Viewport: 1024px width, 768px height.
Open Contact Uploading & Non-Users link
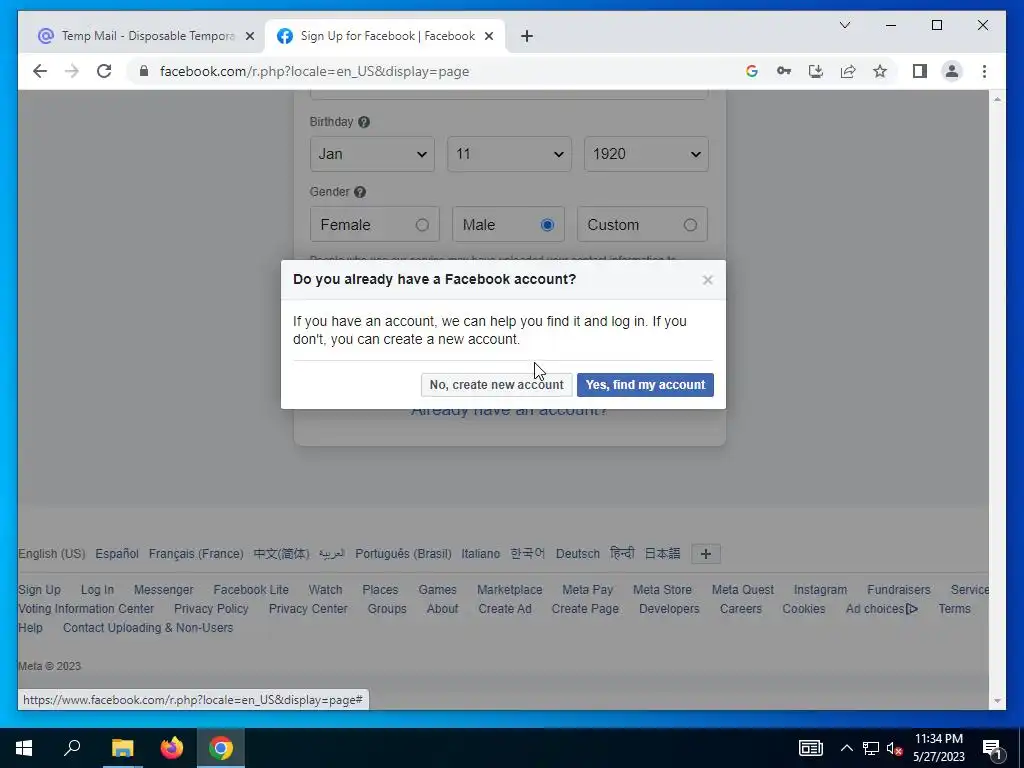pyautogui.click(x=148, y=628)
